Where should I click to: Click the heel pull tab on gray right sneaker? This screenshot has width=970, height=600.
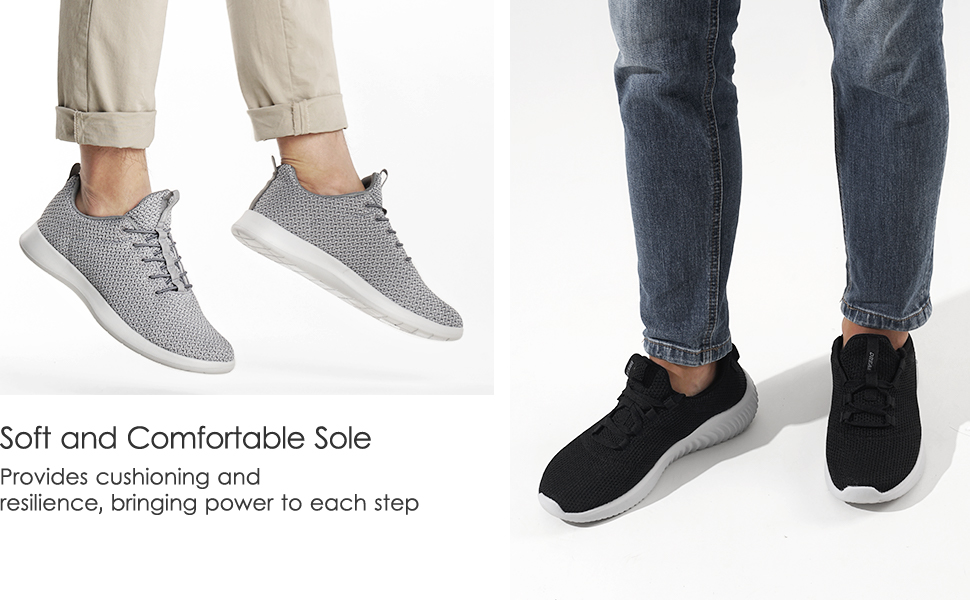(273, 164)
